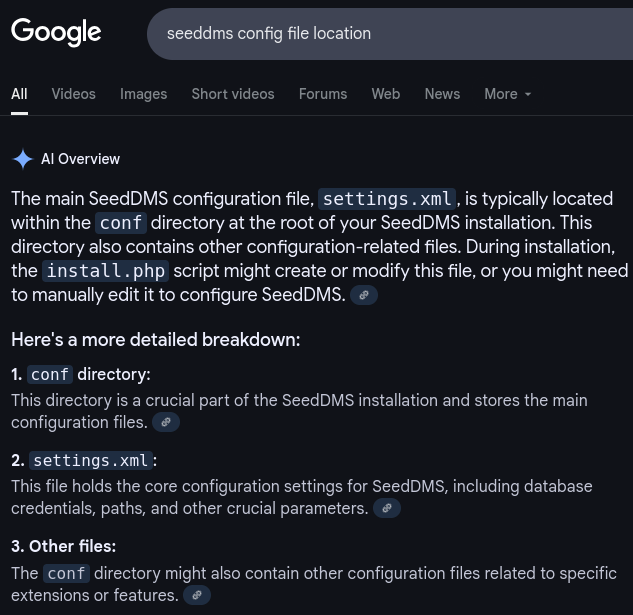Select the All results tab
Screen dimensions: 633x615
click(19, 94)
